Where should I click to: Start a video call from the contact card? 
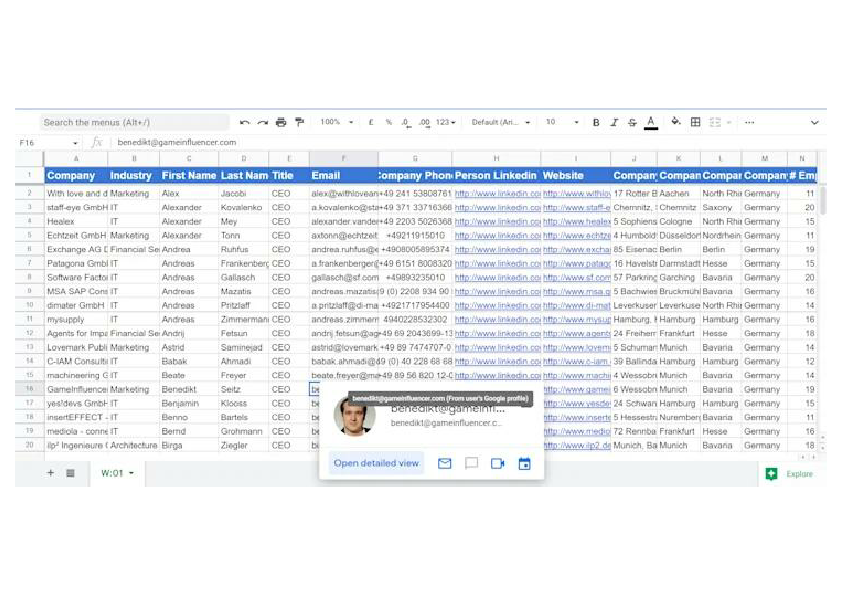click(498, 463)
